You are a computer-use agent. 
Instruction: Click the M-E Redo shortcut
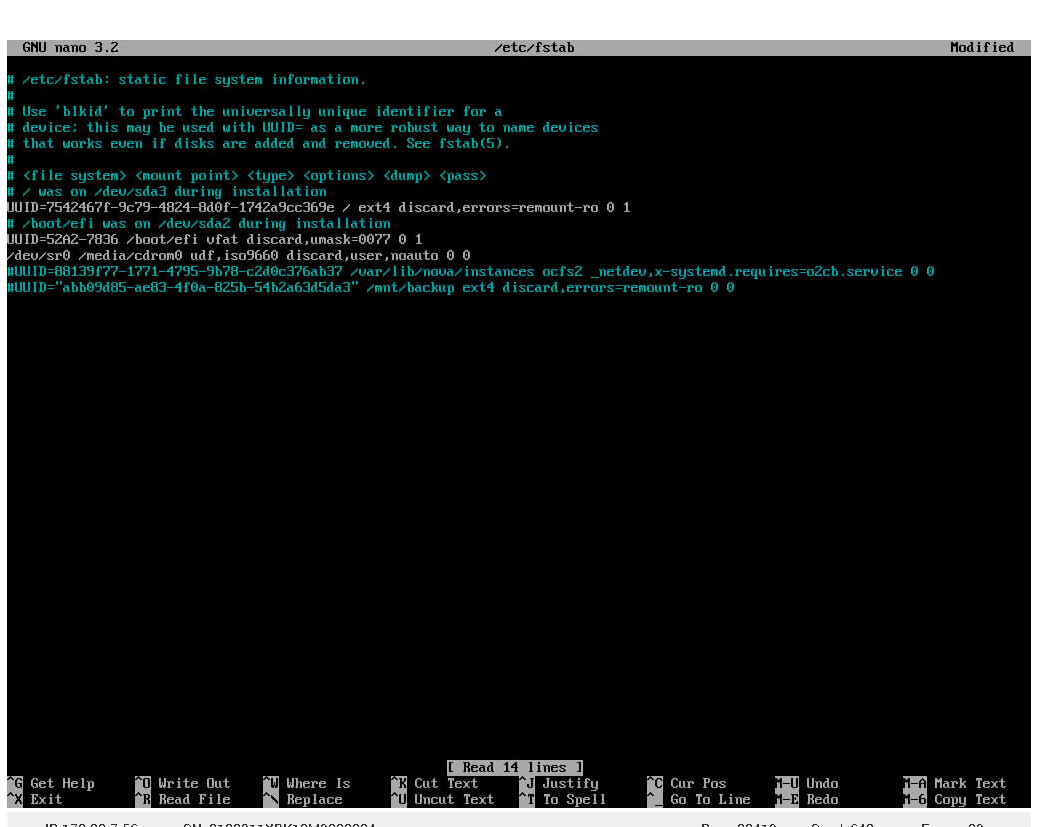[x=806, y=799]
